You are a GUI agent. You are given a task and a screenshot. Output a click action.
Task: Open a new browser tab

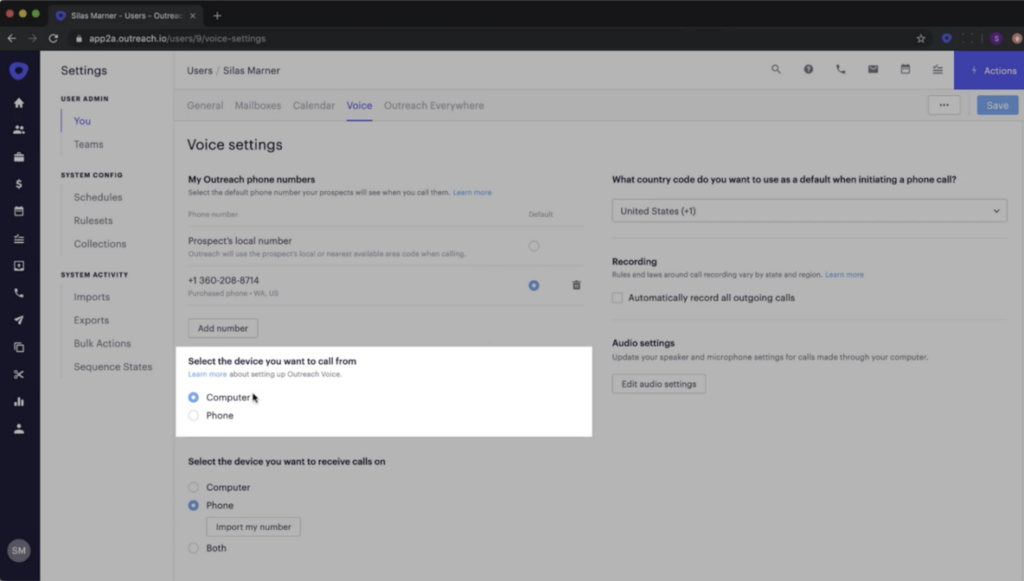point(217,15)
